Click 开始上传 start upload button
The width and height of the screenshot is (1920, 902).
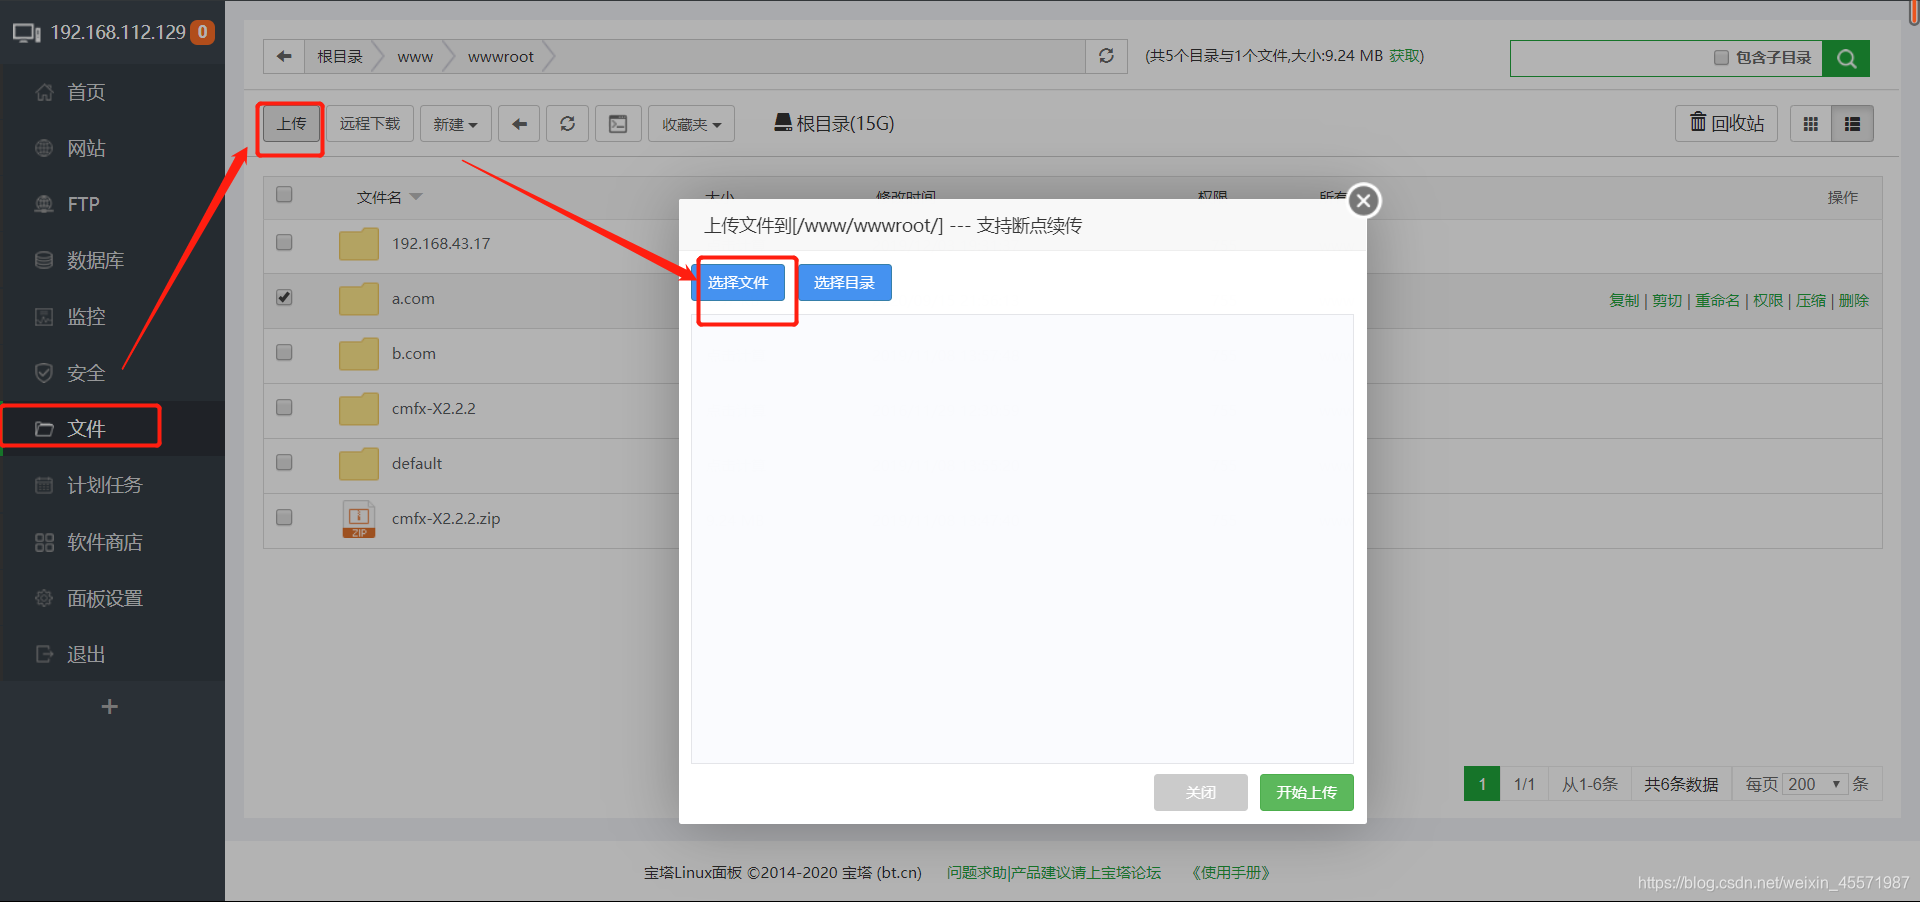[1307, 792]
